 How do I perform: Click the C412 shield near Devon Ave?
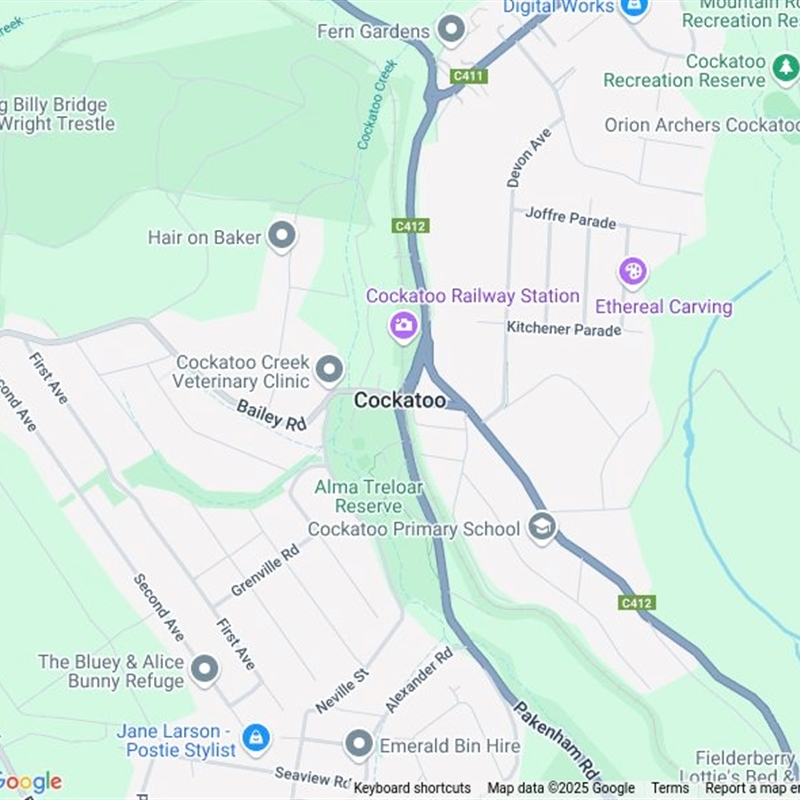[410, 226]
